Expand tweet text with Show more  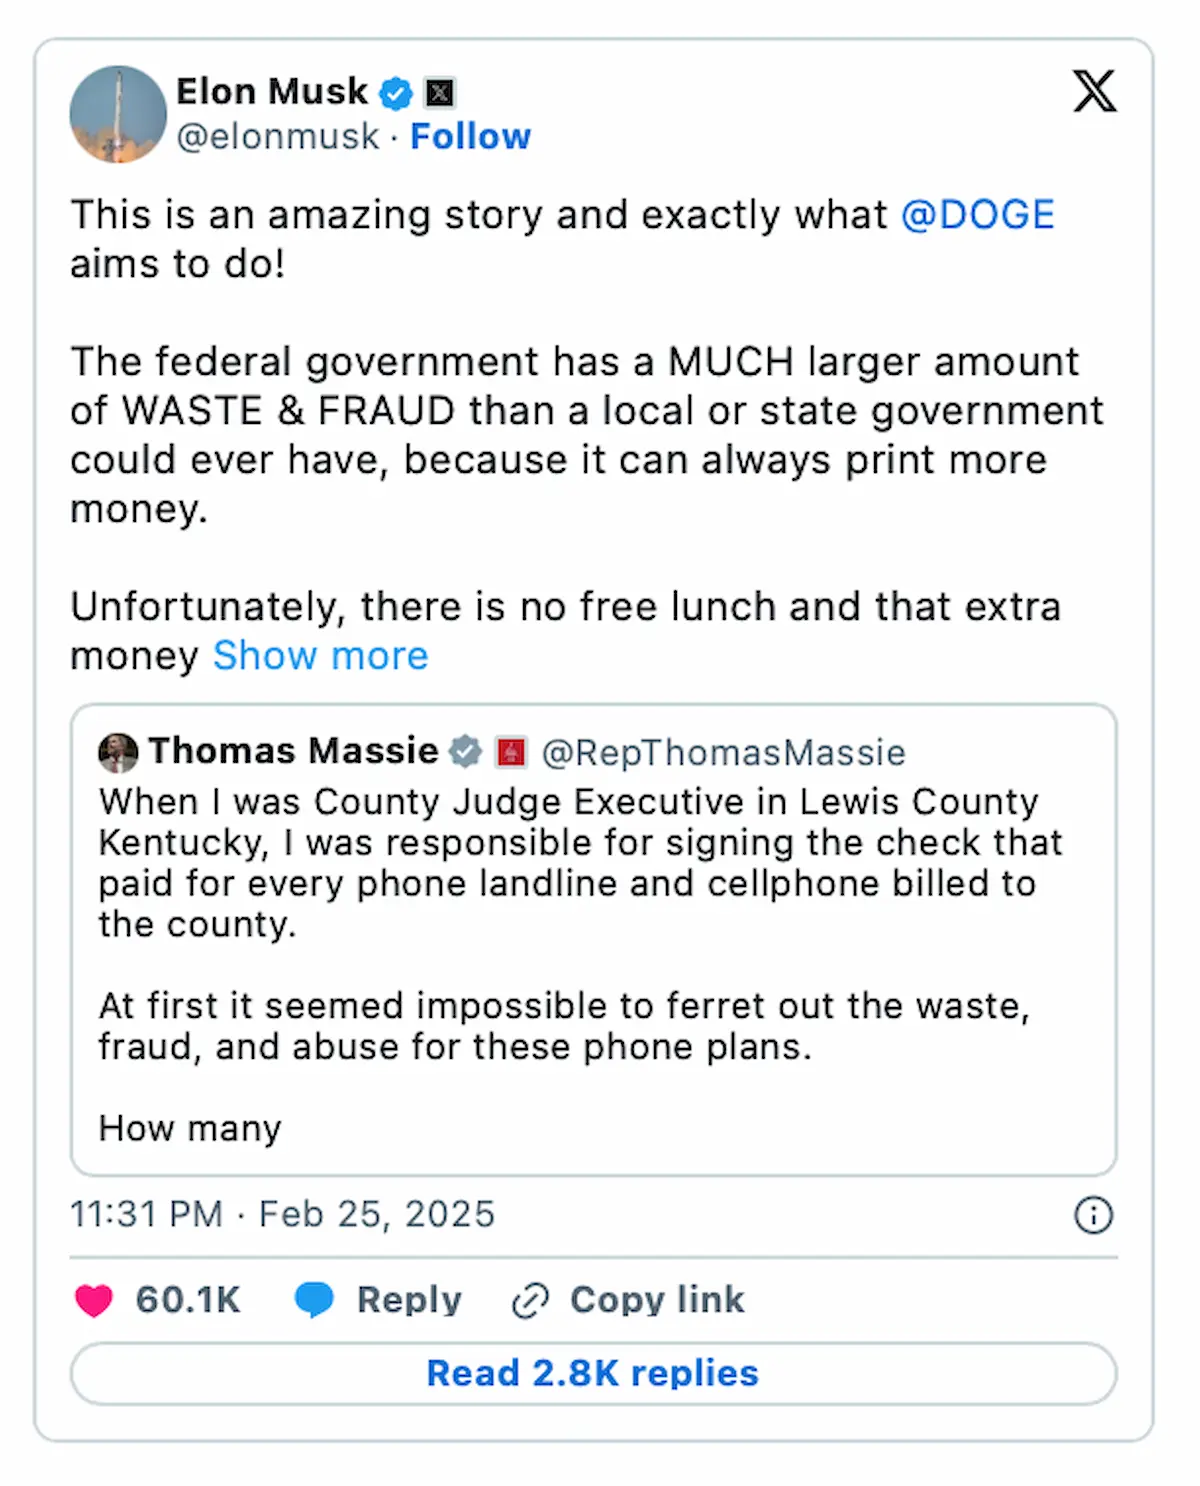click(x=320, y=656)
